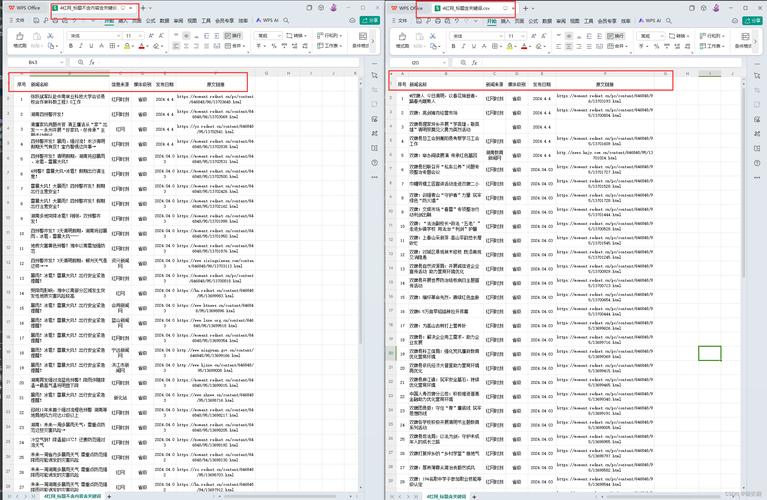Screen dimensions: 767x500
Task: Click the Cut scissors icon in left window
Action: [x=50, y=36]
